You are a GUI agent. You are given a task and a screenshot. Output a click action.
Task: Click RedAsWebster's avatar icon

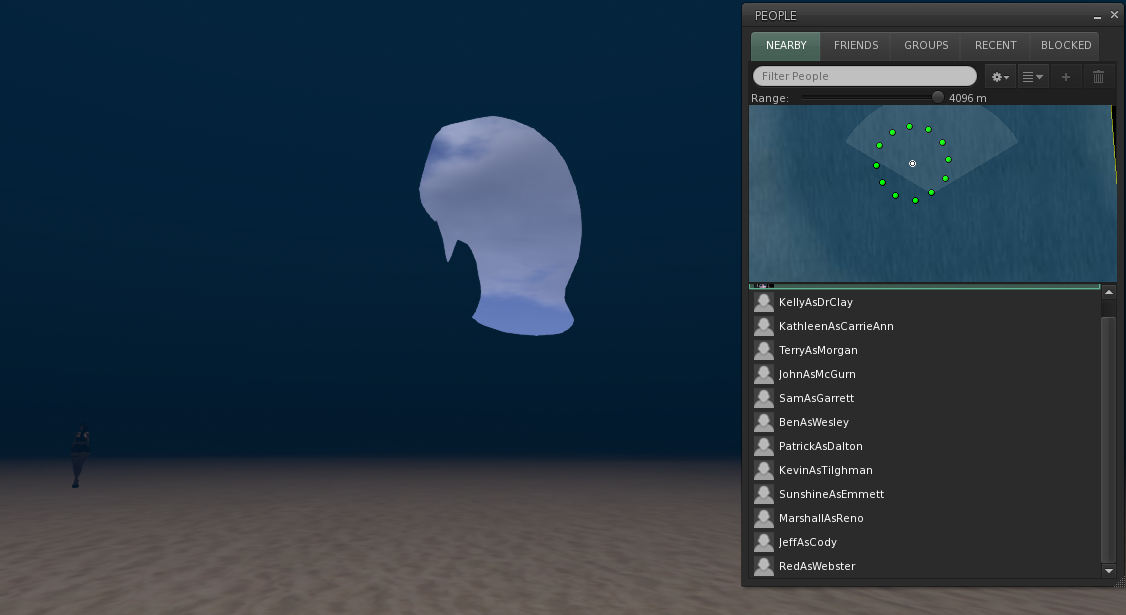pyautogui.click(x=763, y=566)
